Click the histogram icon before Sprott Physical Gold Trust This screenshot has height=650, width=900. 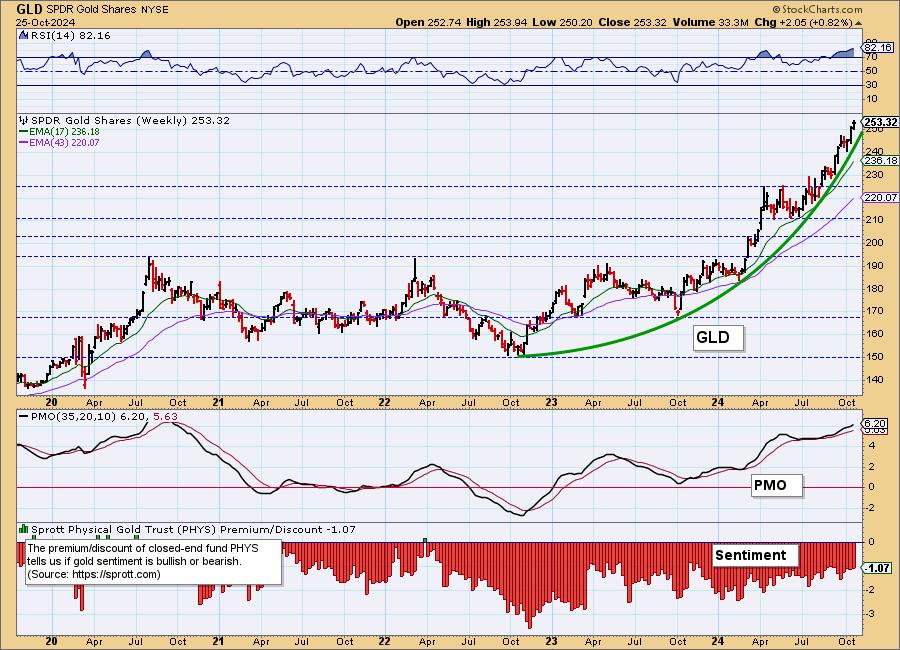(24, 529)
